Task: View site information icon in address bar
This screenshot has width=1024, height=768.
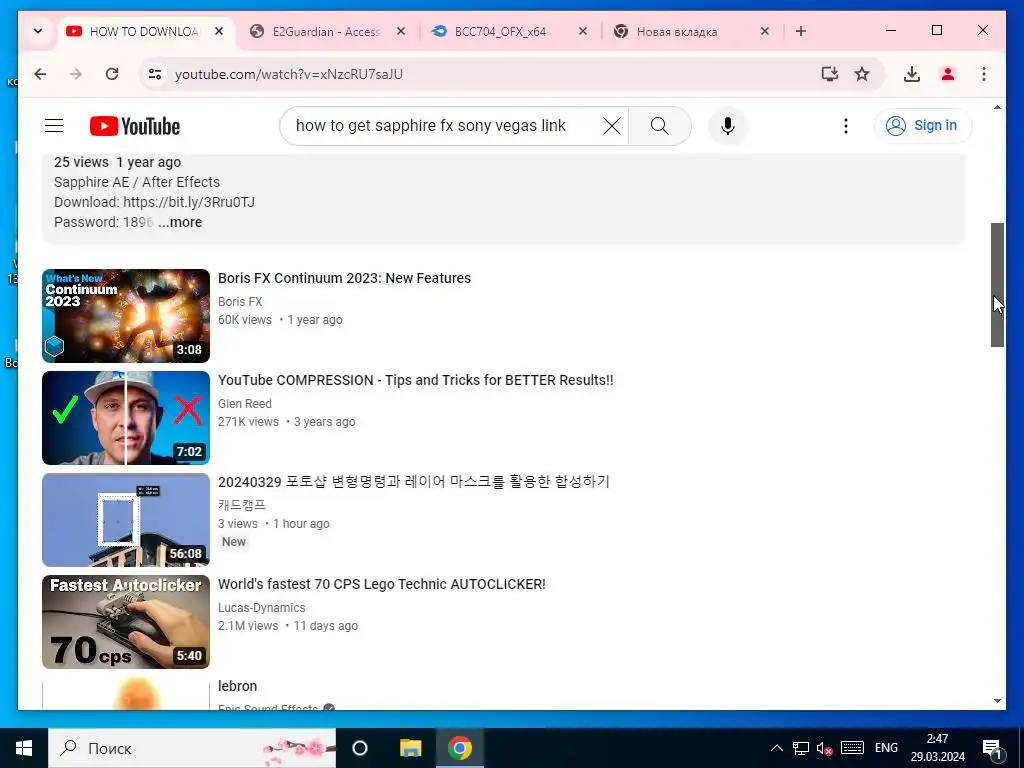Action: point(155,74)
